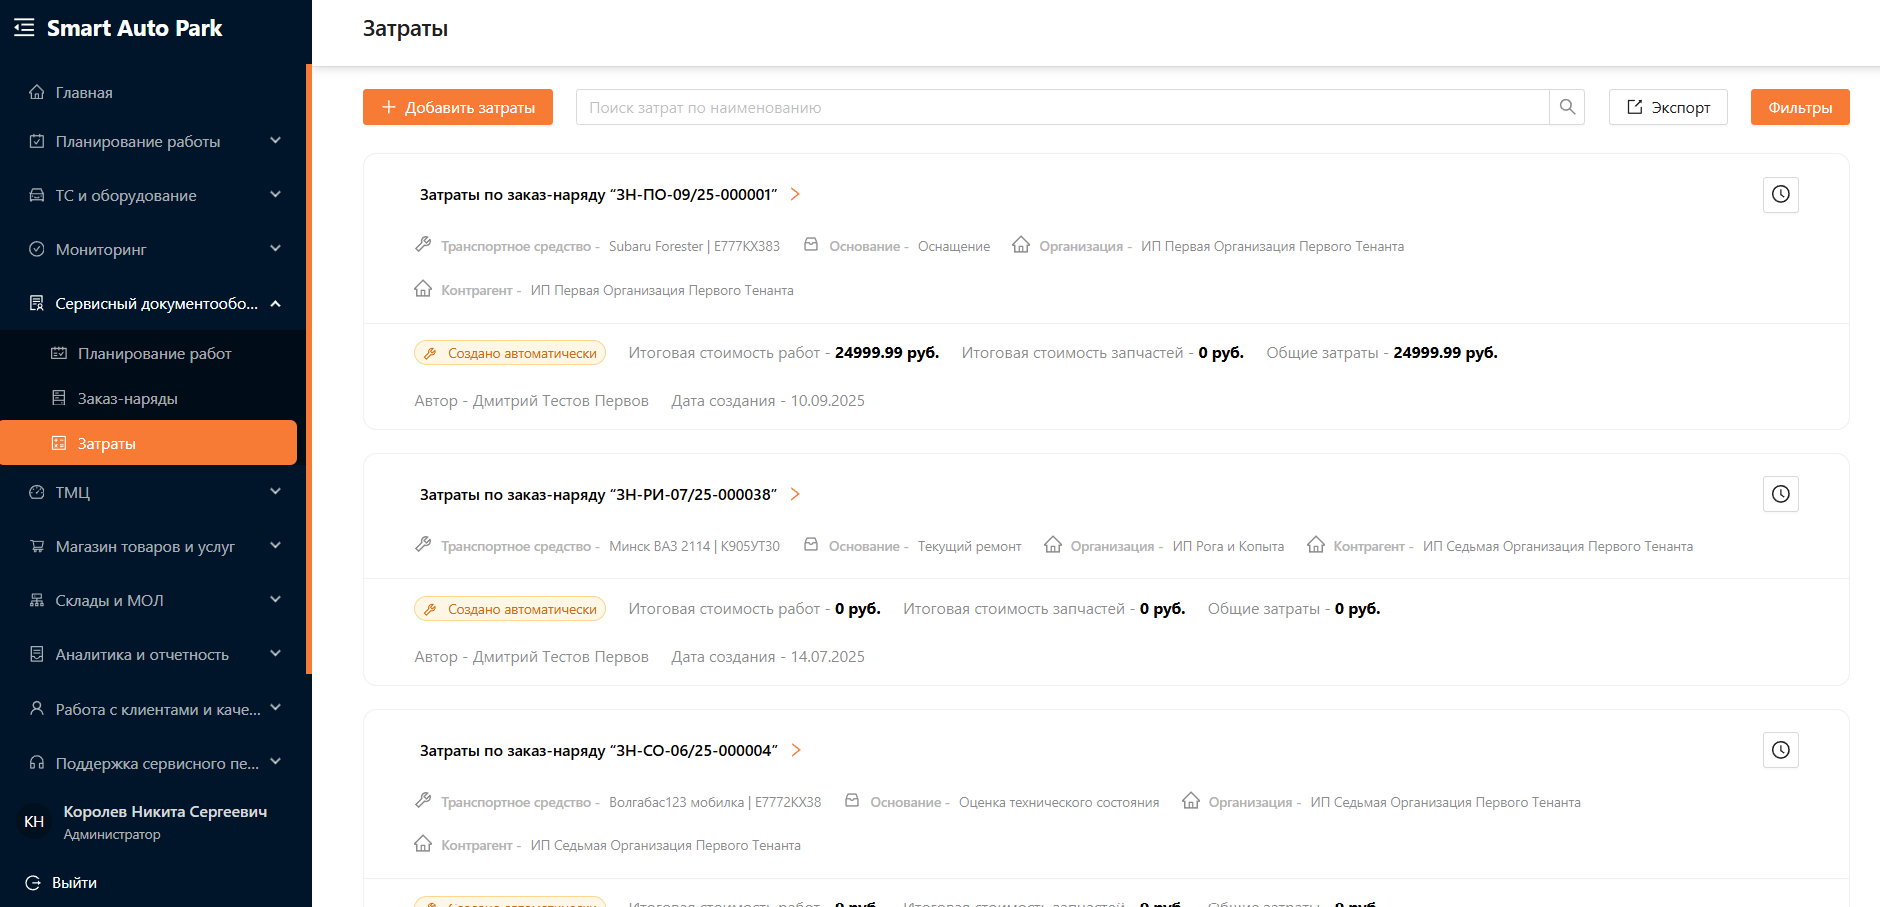The height and width of the screenshot is (907, 1880).
Task: Collapse the Сервисный документооборот section
Action: tap(275, 303)
